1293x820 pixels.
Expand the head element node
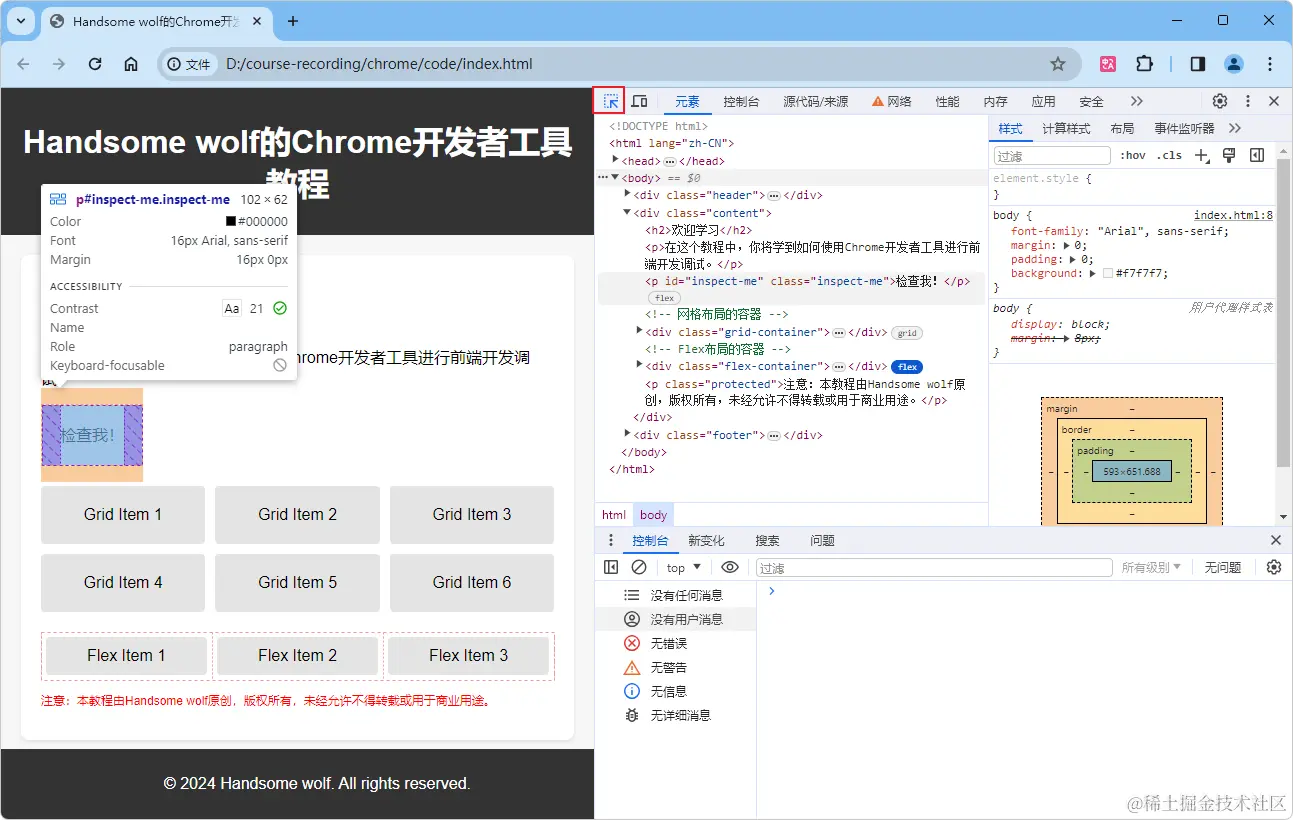616,160
